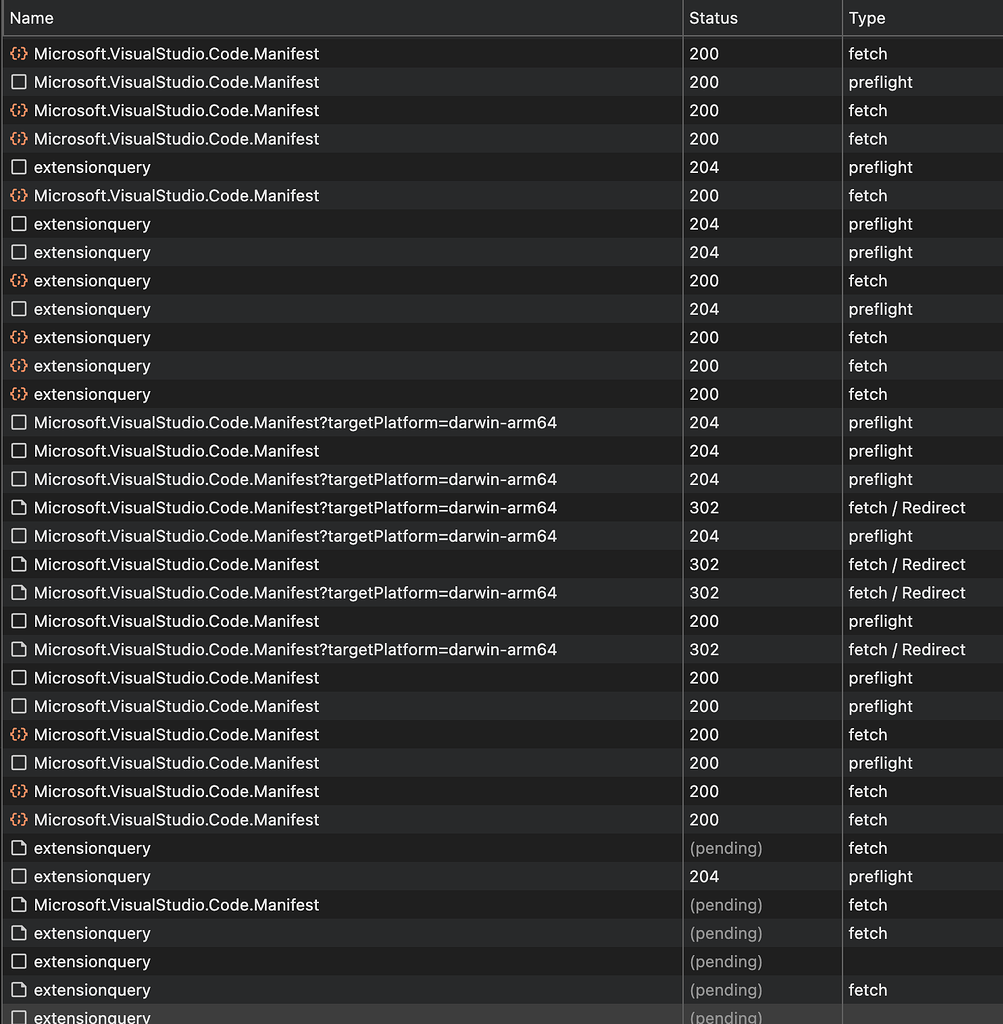Select the first pending extensionquery request
This screenshot has width=1003, height=1024.
[92, 848]
